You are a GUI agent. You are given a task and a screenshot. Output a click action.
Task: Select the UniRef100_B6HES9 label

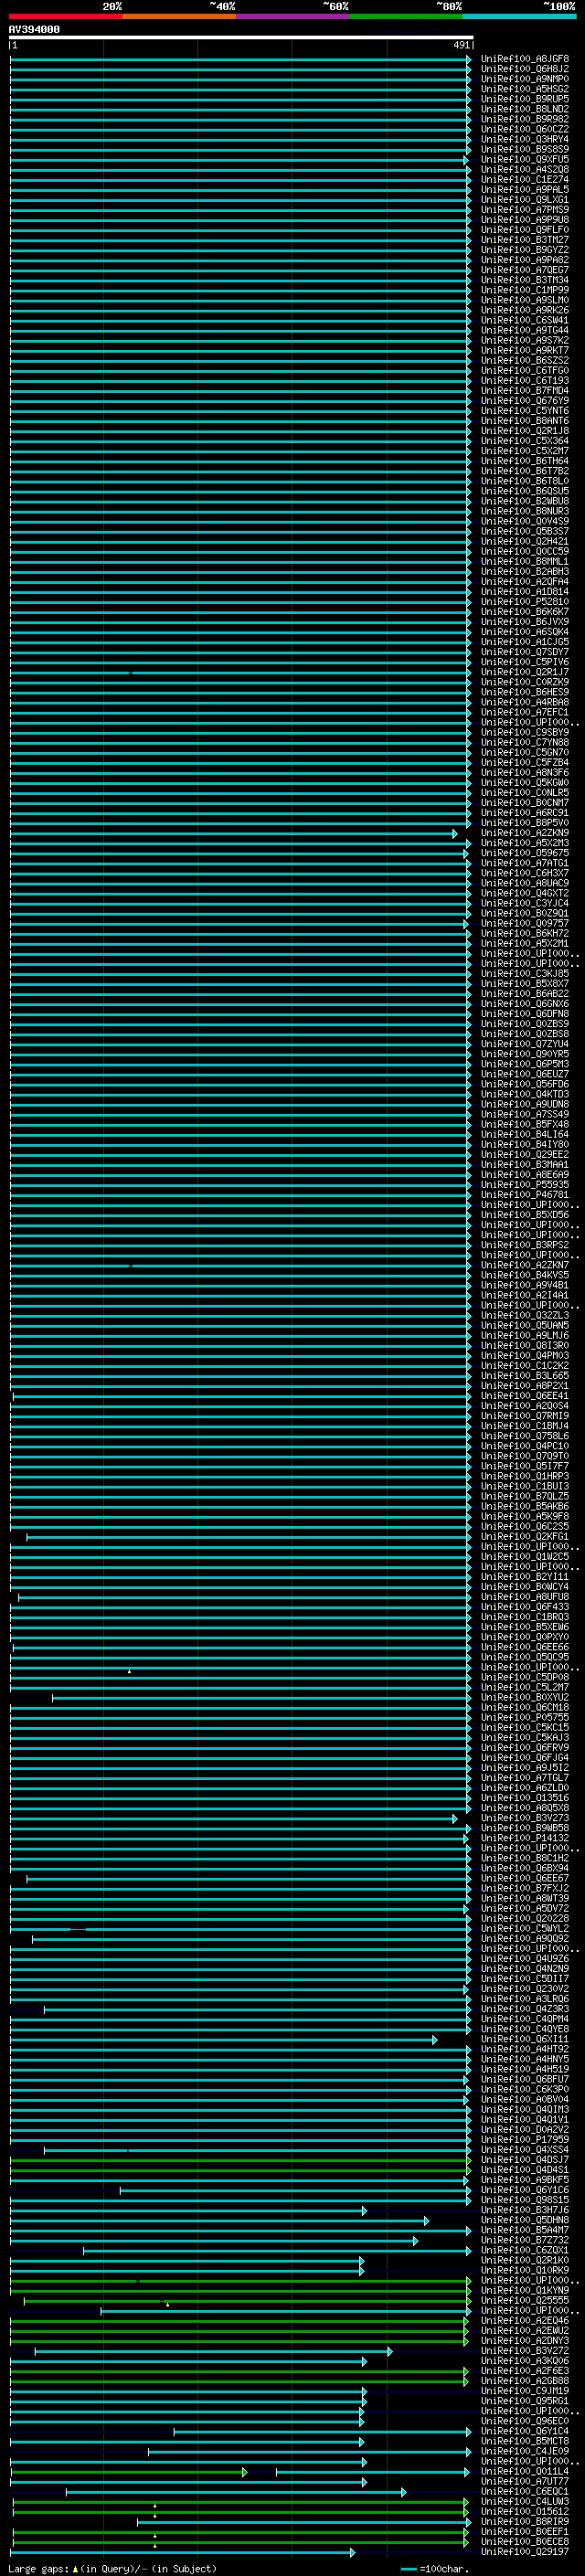525,692
